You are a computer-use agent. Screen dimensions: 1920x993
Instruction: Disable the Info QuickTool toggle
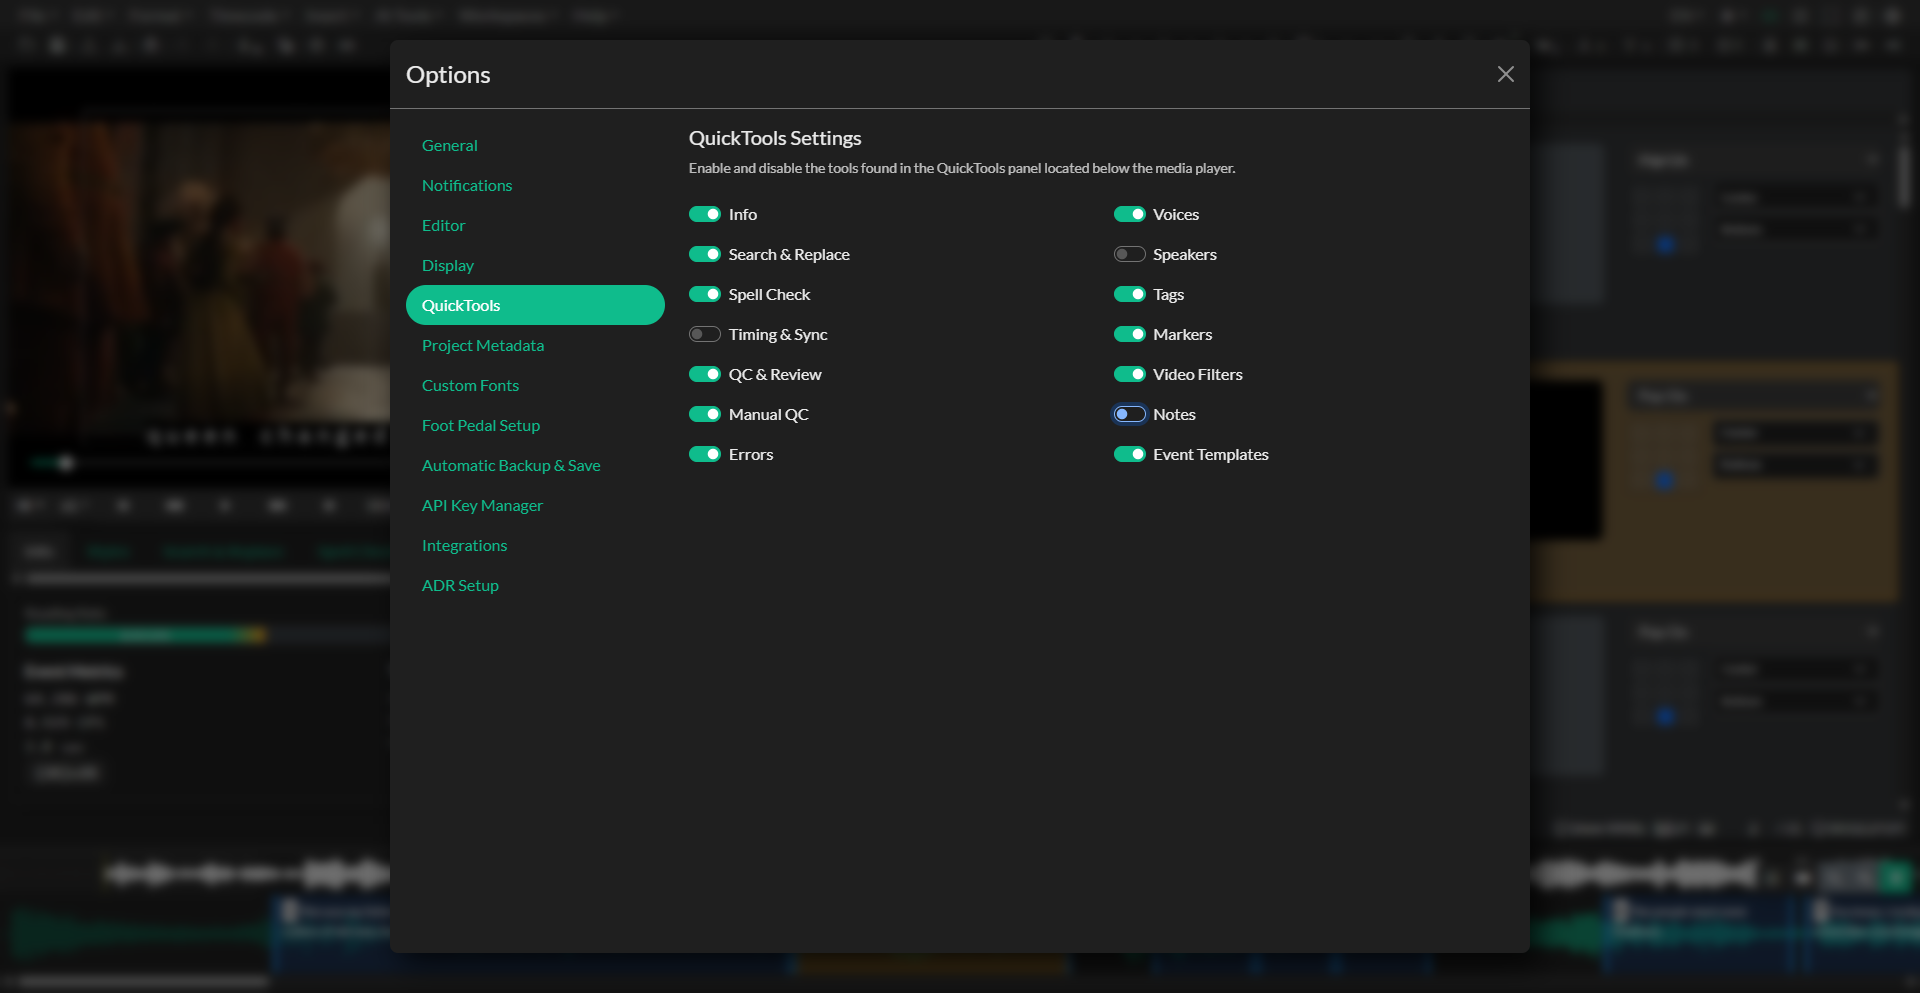[x=705, y=214]
